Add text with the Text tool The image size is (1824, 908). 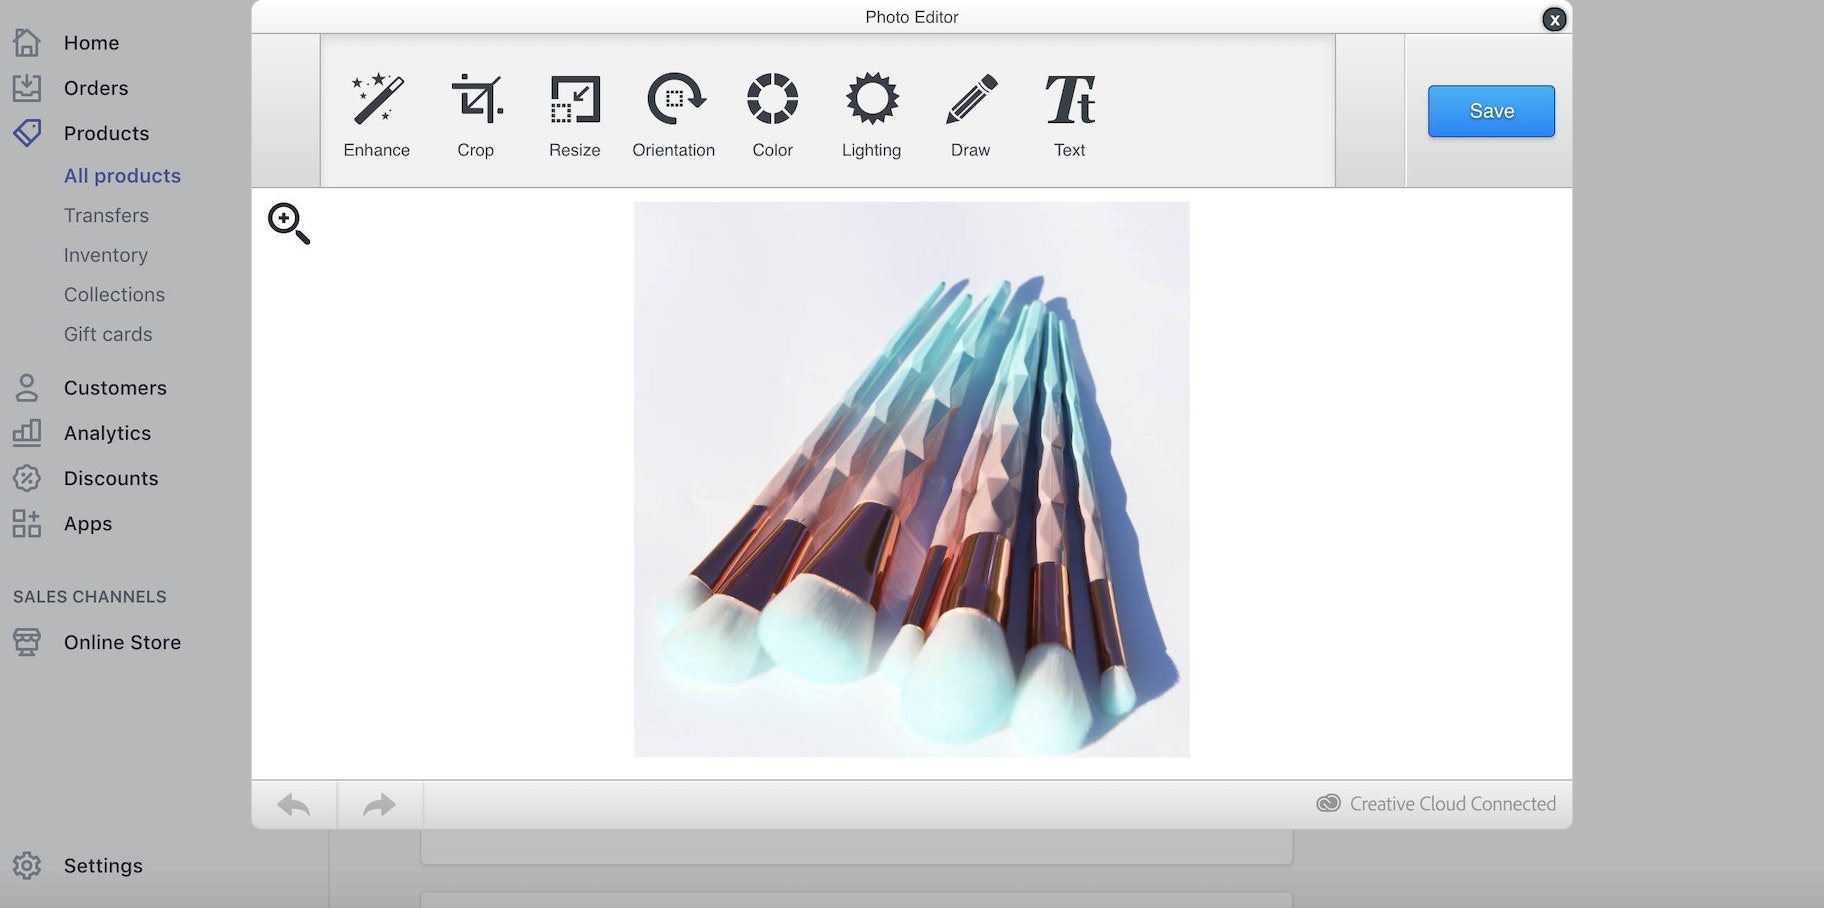[x=1069, y=114]
